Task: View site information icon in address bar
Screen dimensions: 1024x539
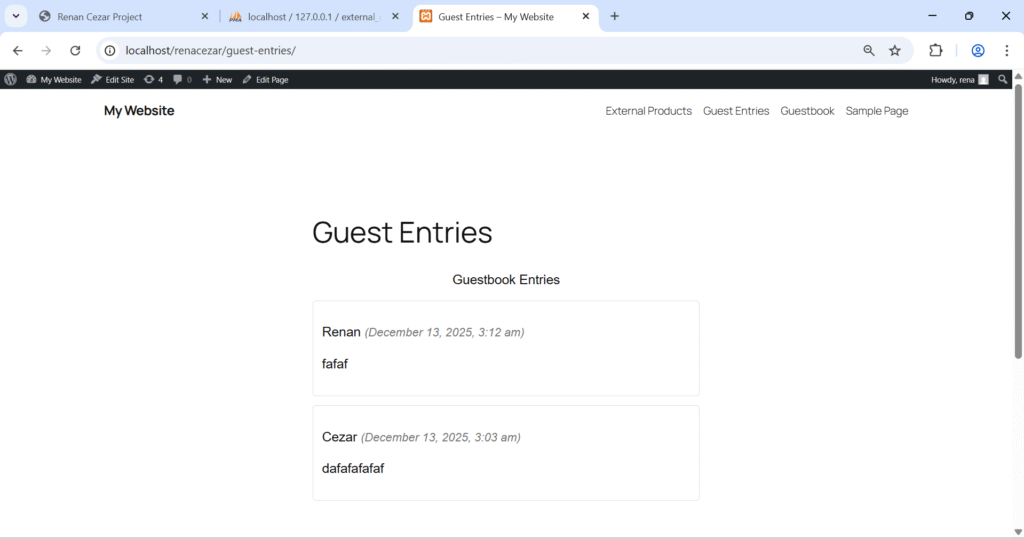Action: pos(110,51)
